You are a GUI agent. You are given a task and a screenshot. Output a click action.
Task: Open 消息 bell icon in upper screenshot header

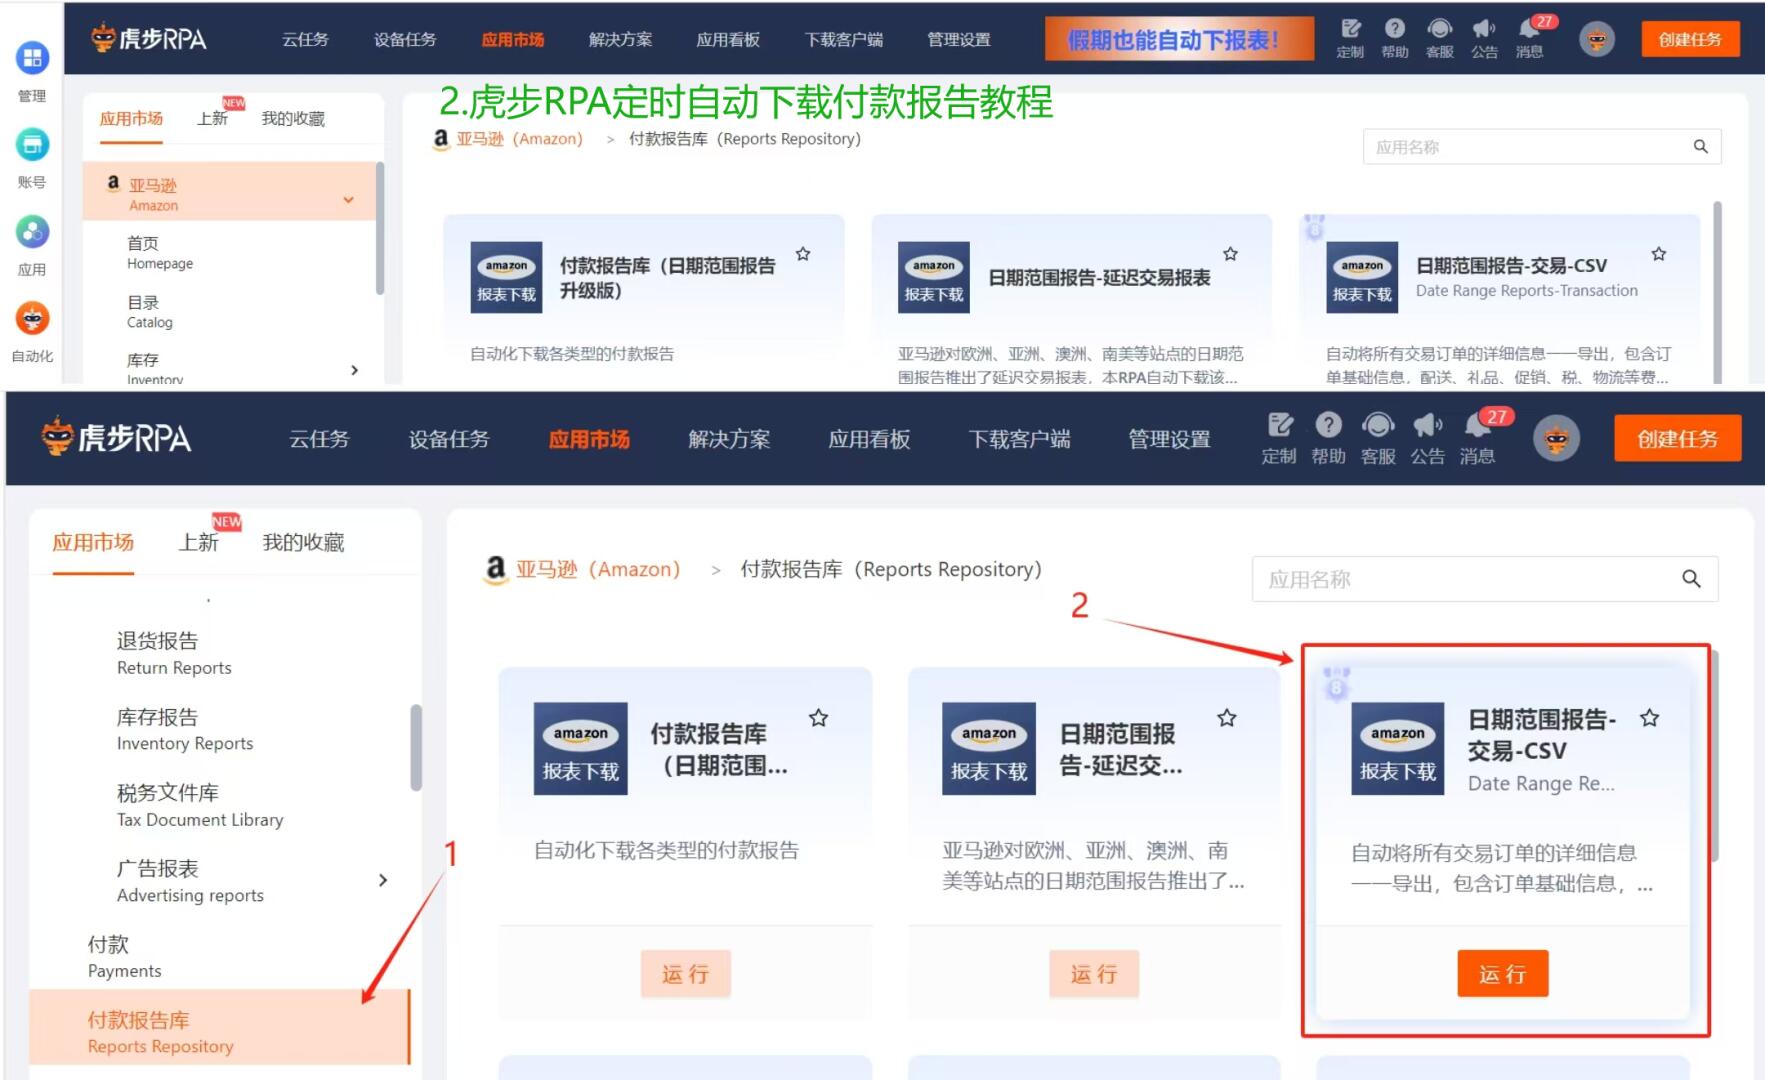[x=1529, y=29]
